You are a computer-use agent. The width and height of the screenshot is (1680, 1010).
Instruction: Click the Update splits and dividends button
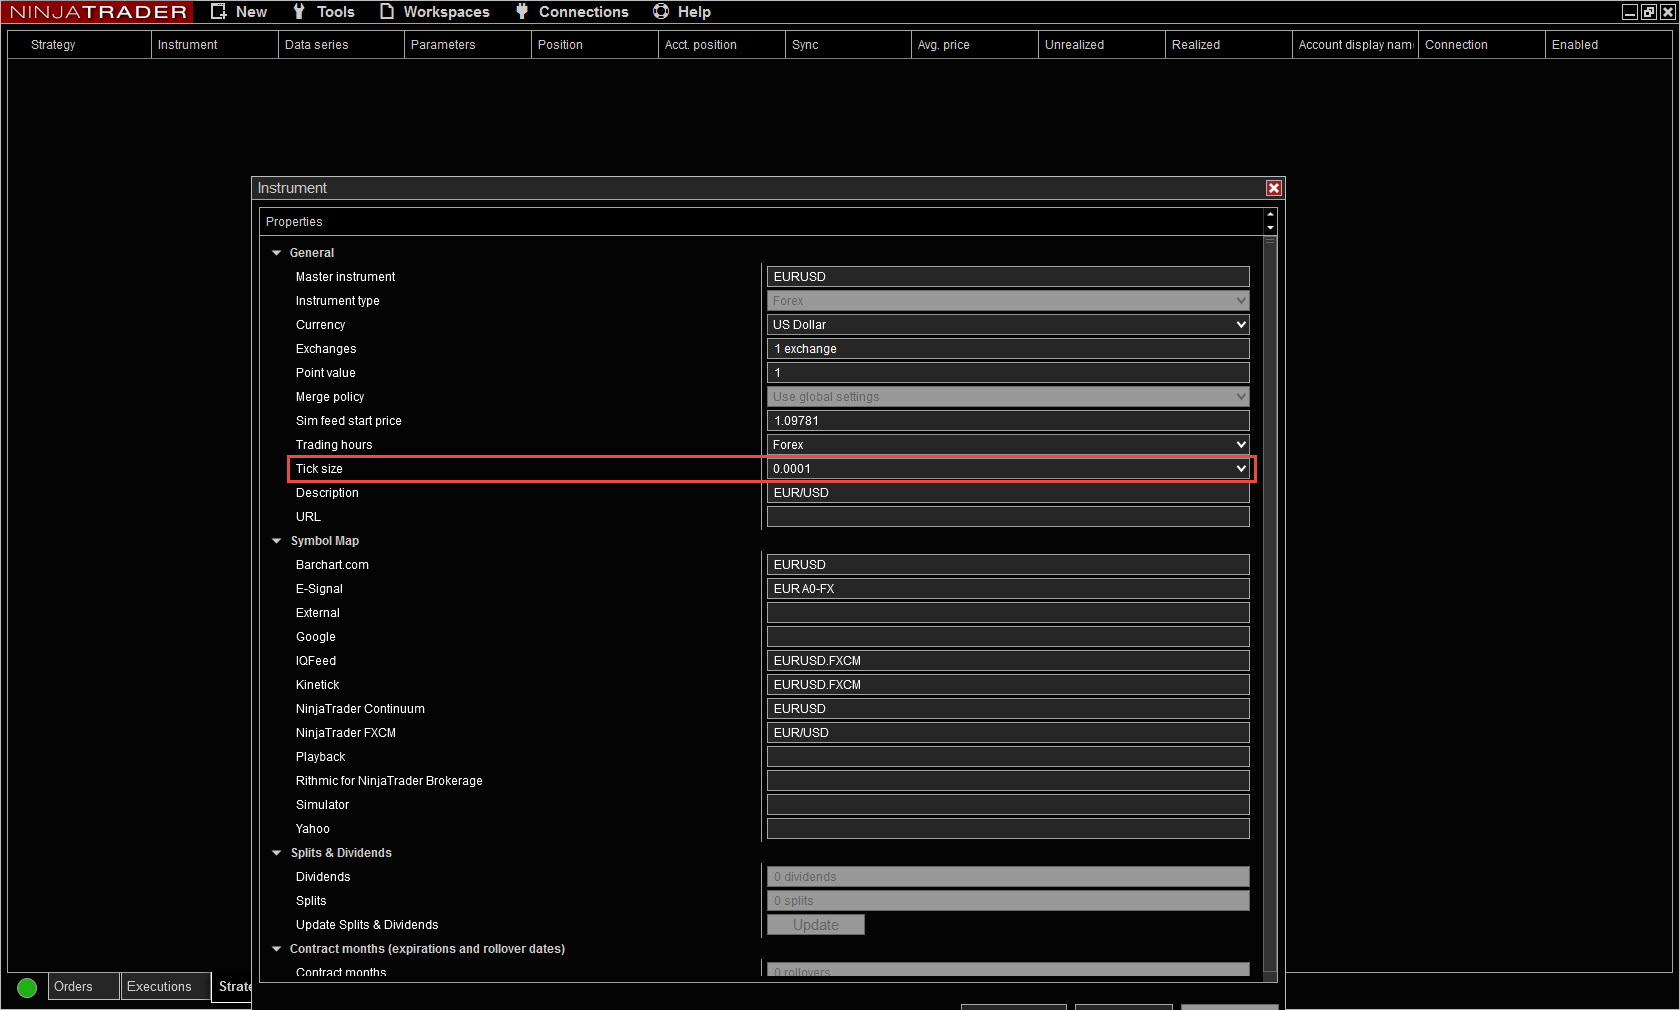(x=815, y=925)
